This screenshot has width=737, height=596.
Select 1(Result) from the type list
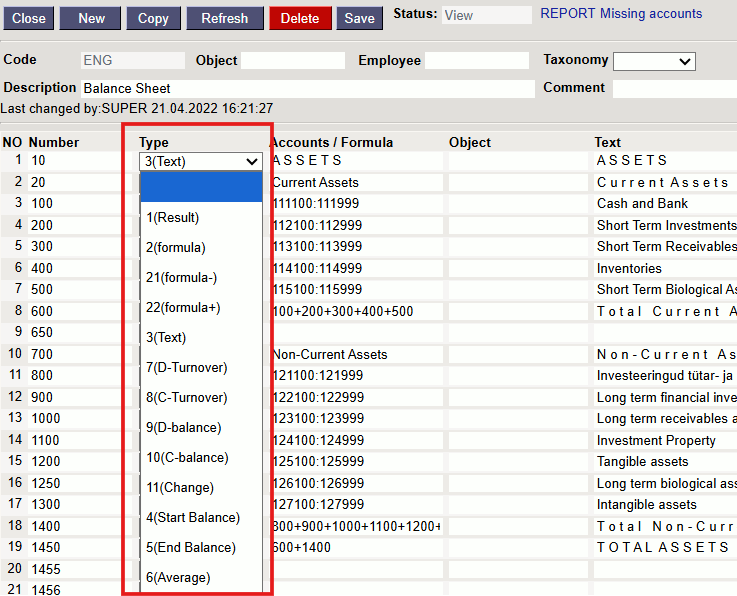click(x=173, y=218)
